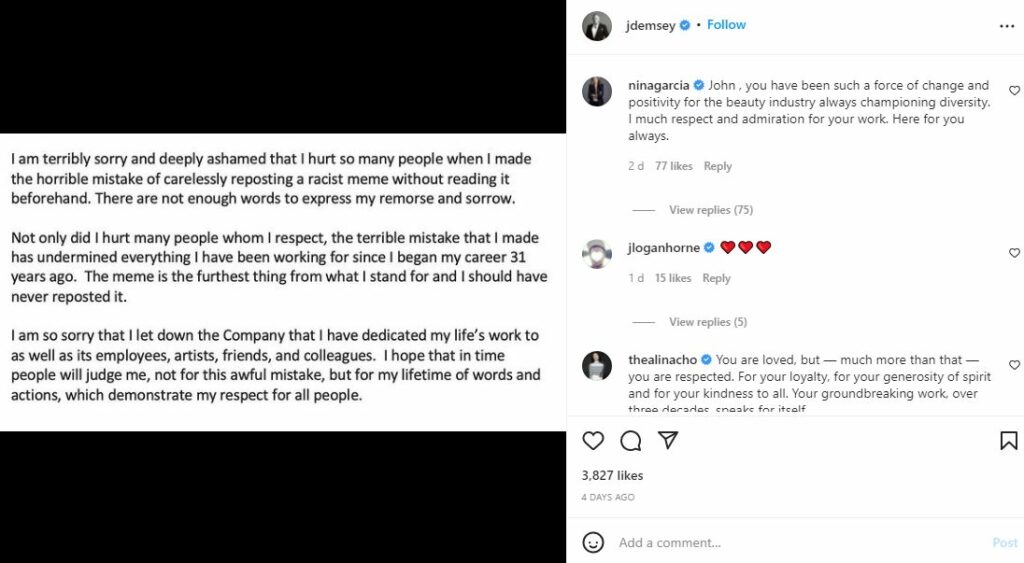1024x563 pixels.
Task: Open the comment bubble icon
Action: point(630,441)
